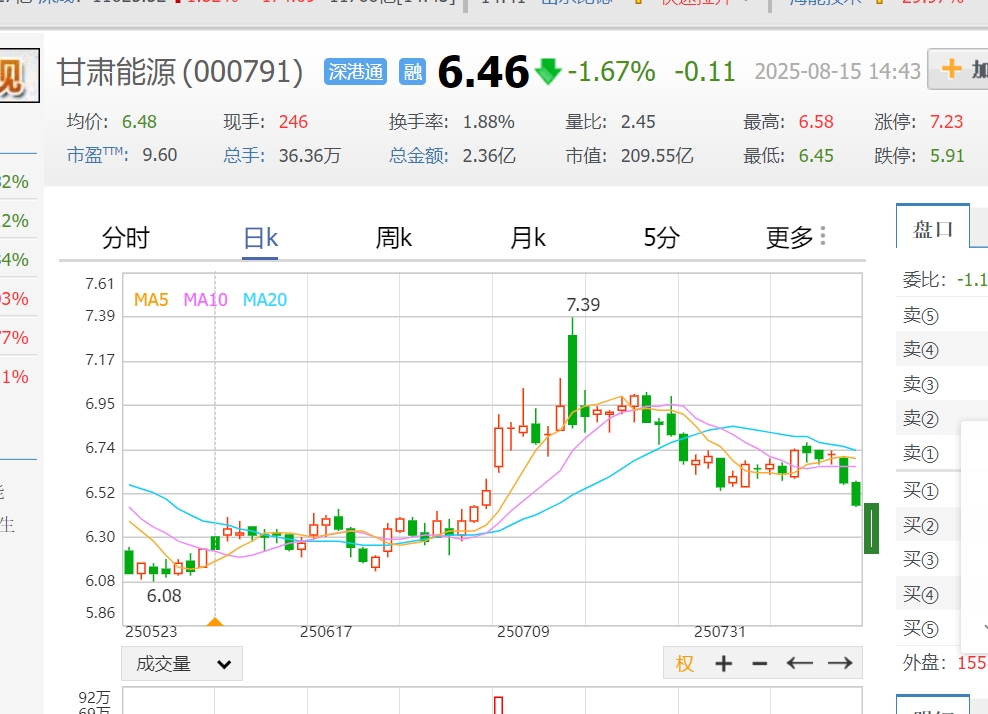The width and height of the screenshot is (988, 714).
Task: Click the plus add-to-watchlist button
Action: tap(958, 69)
